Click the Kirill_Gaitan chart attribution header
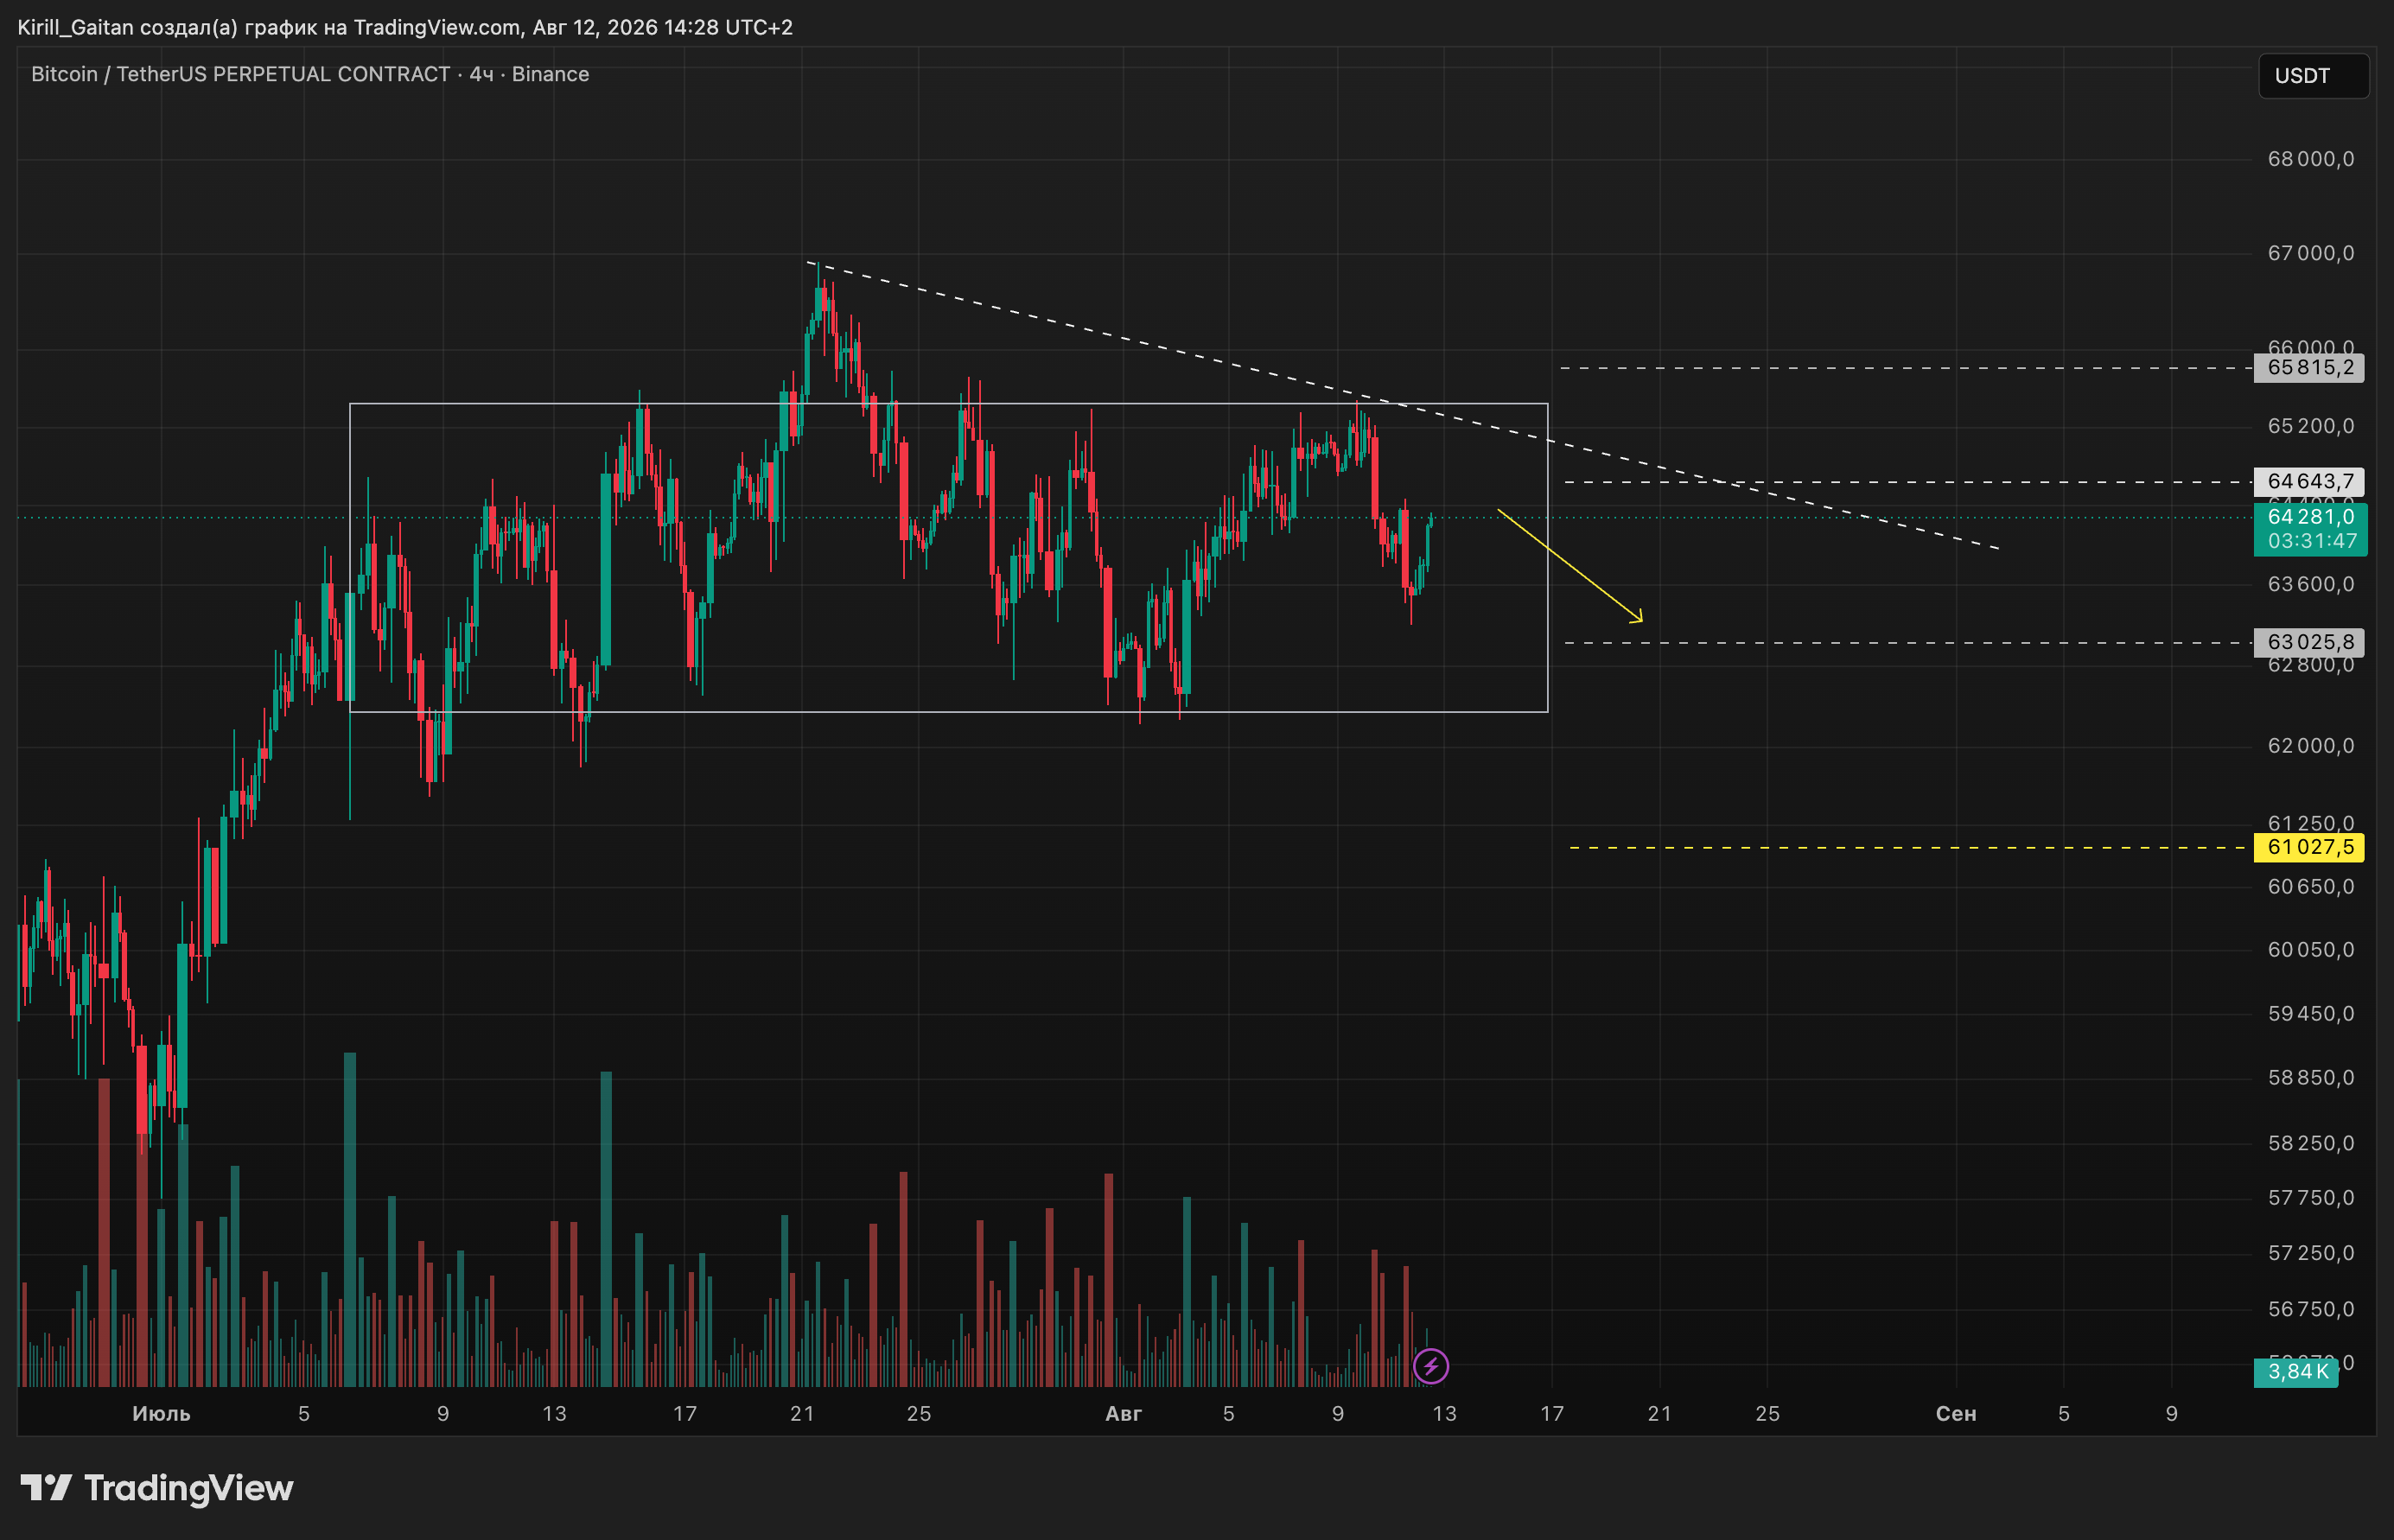2394x1540 pixels. 405,27
